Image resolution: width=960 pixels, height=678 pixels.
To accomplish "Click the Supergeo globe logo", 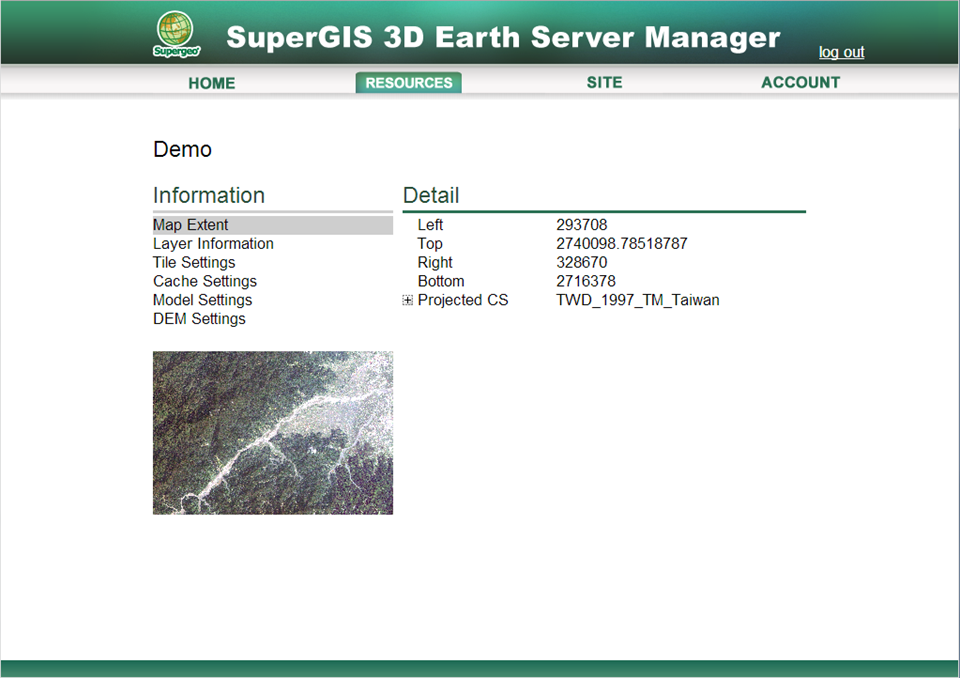I will [x=176, y=34].
